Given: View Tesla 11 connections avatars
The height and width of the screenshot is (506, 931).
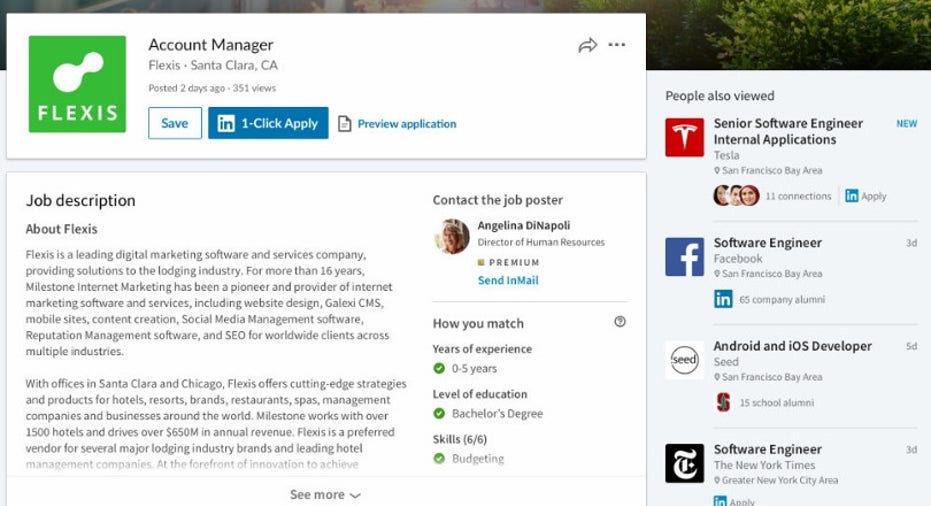Looking at the screenshot, I should [x=736, y=195].
